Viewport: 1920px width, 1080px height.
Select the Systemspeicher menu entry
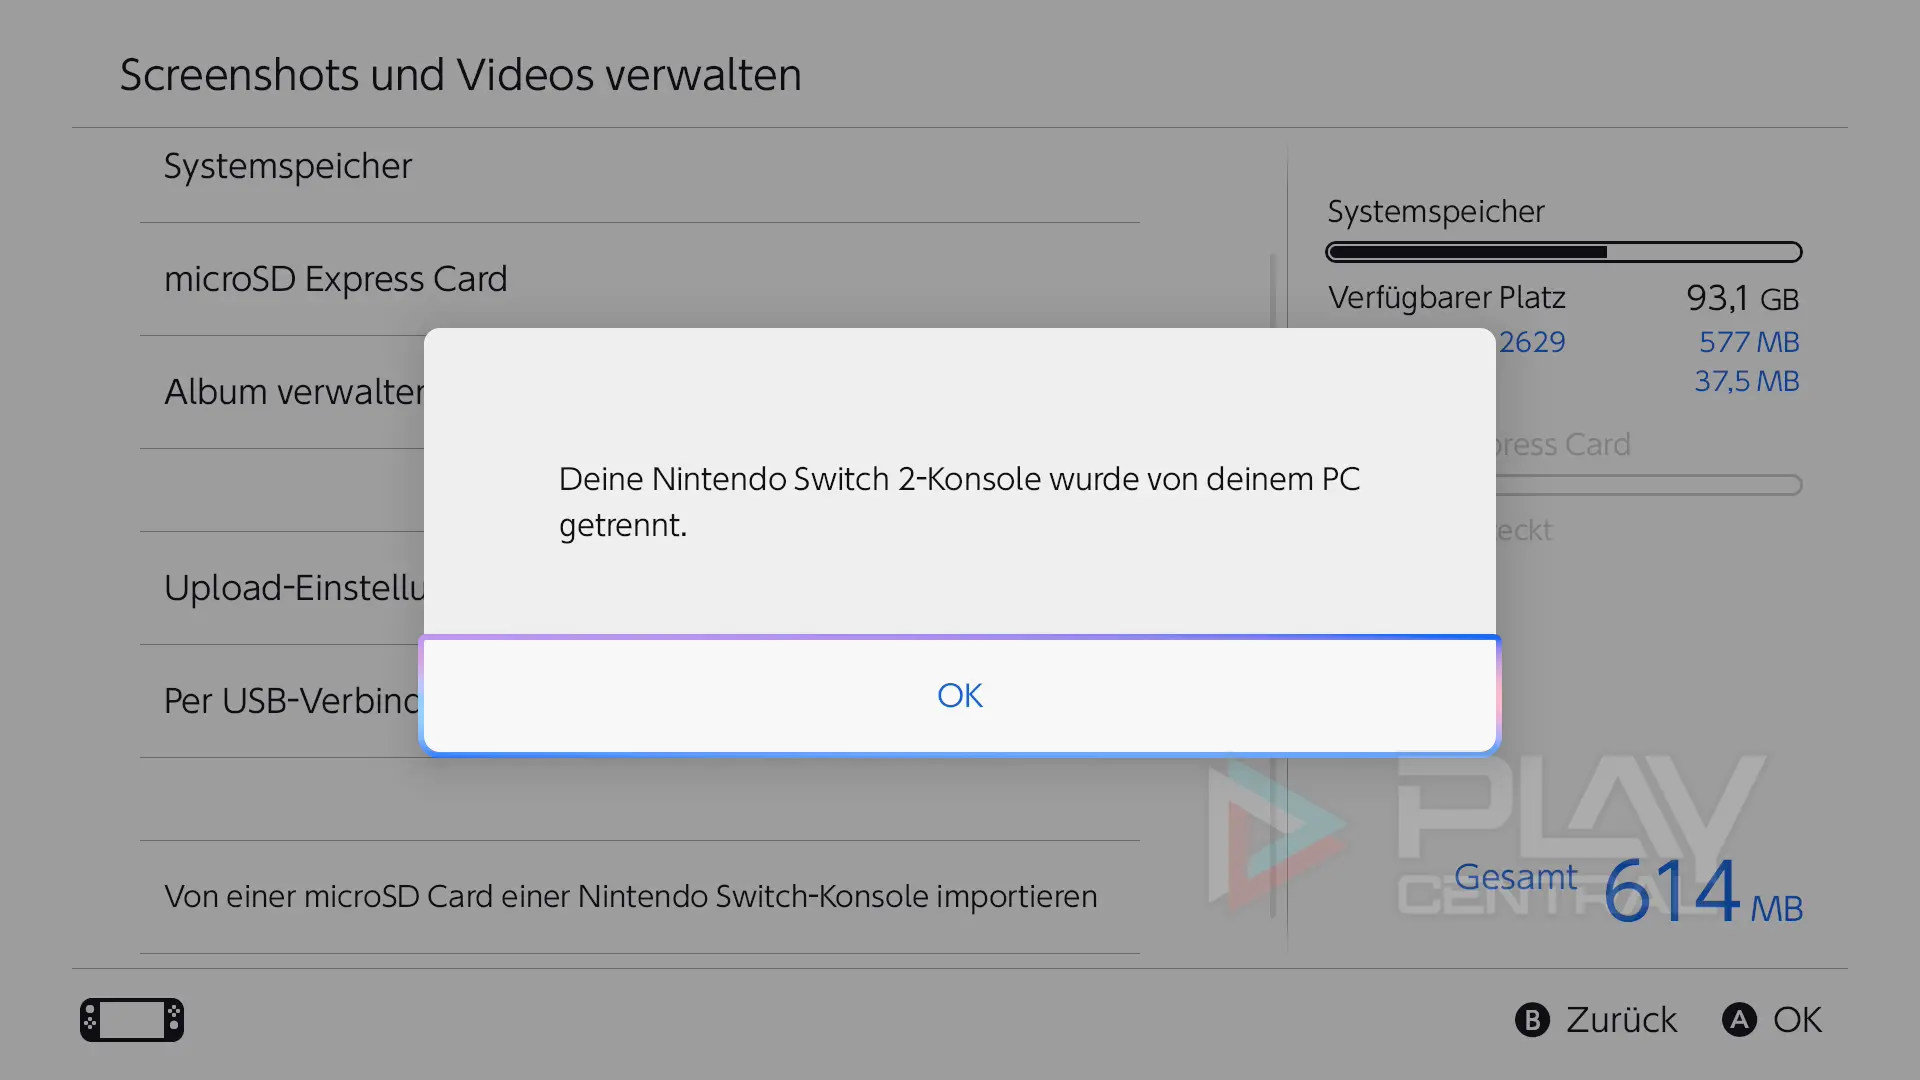click(x=640, y=166)
